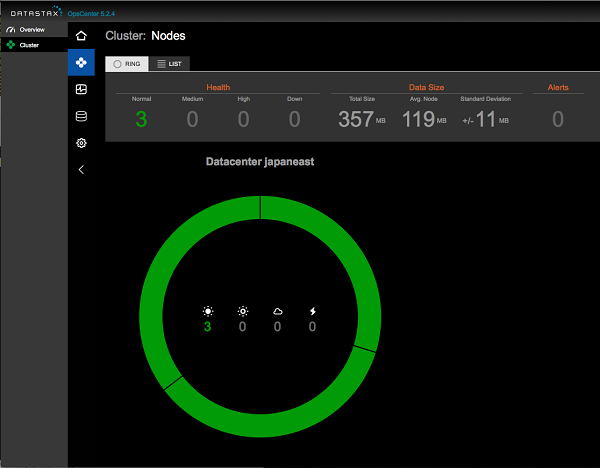Switch to the Ring view tab
Image resolution: width=600 pixels, height=468 pixels.
click(x=127, y=63)
